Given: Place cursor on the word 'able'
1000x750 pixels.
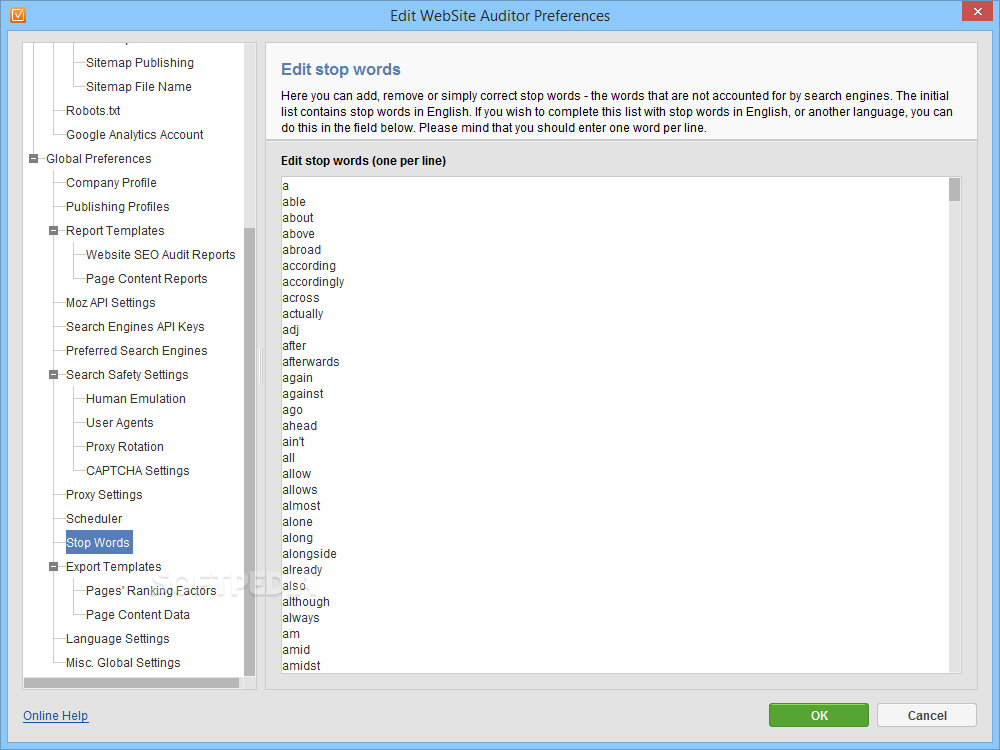Looking at the screenshot, I should [x=294, y=202].
